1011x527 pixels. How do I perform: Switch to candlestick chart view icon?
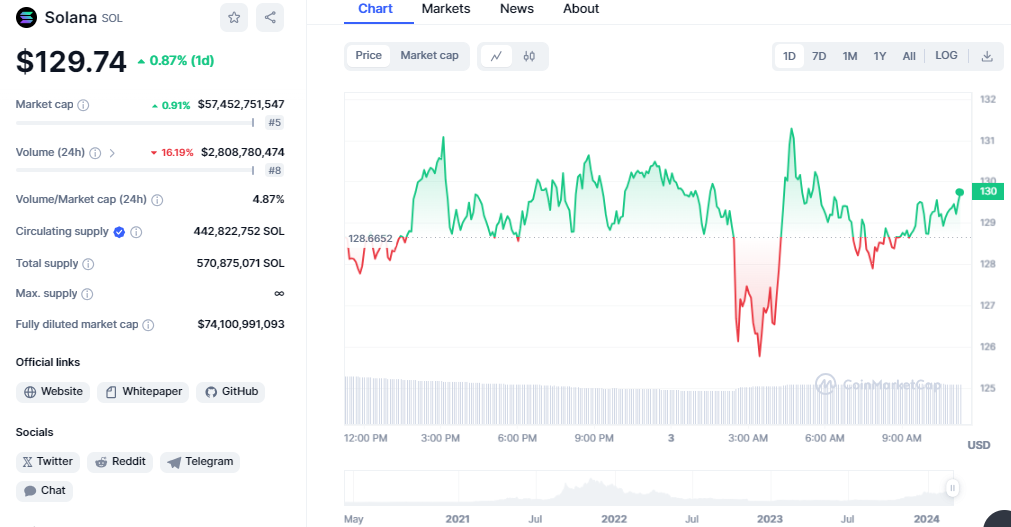(529, 57)
